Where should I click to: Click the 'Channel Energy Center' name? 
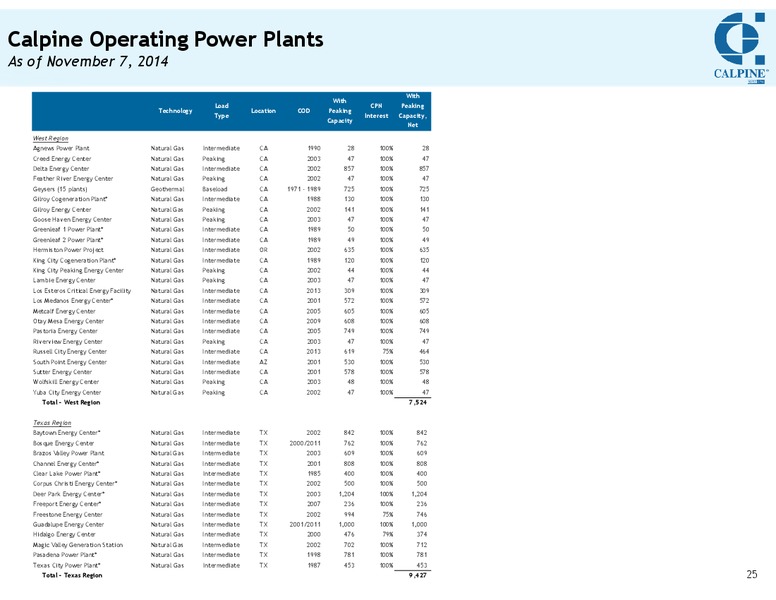(66, 464)
